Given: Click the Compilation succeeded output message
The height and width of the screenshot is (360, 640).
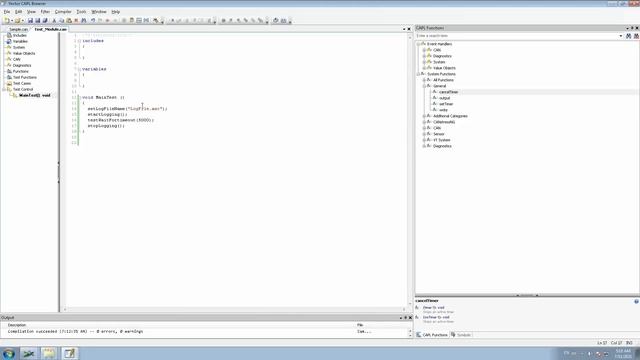Looking at the screenshot, I should 76,331.
